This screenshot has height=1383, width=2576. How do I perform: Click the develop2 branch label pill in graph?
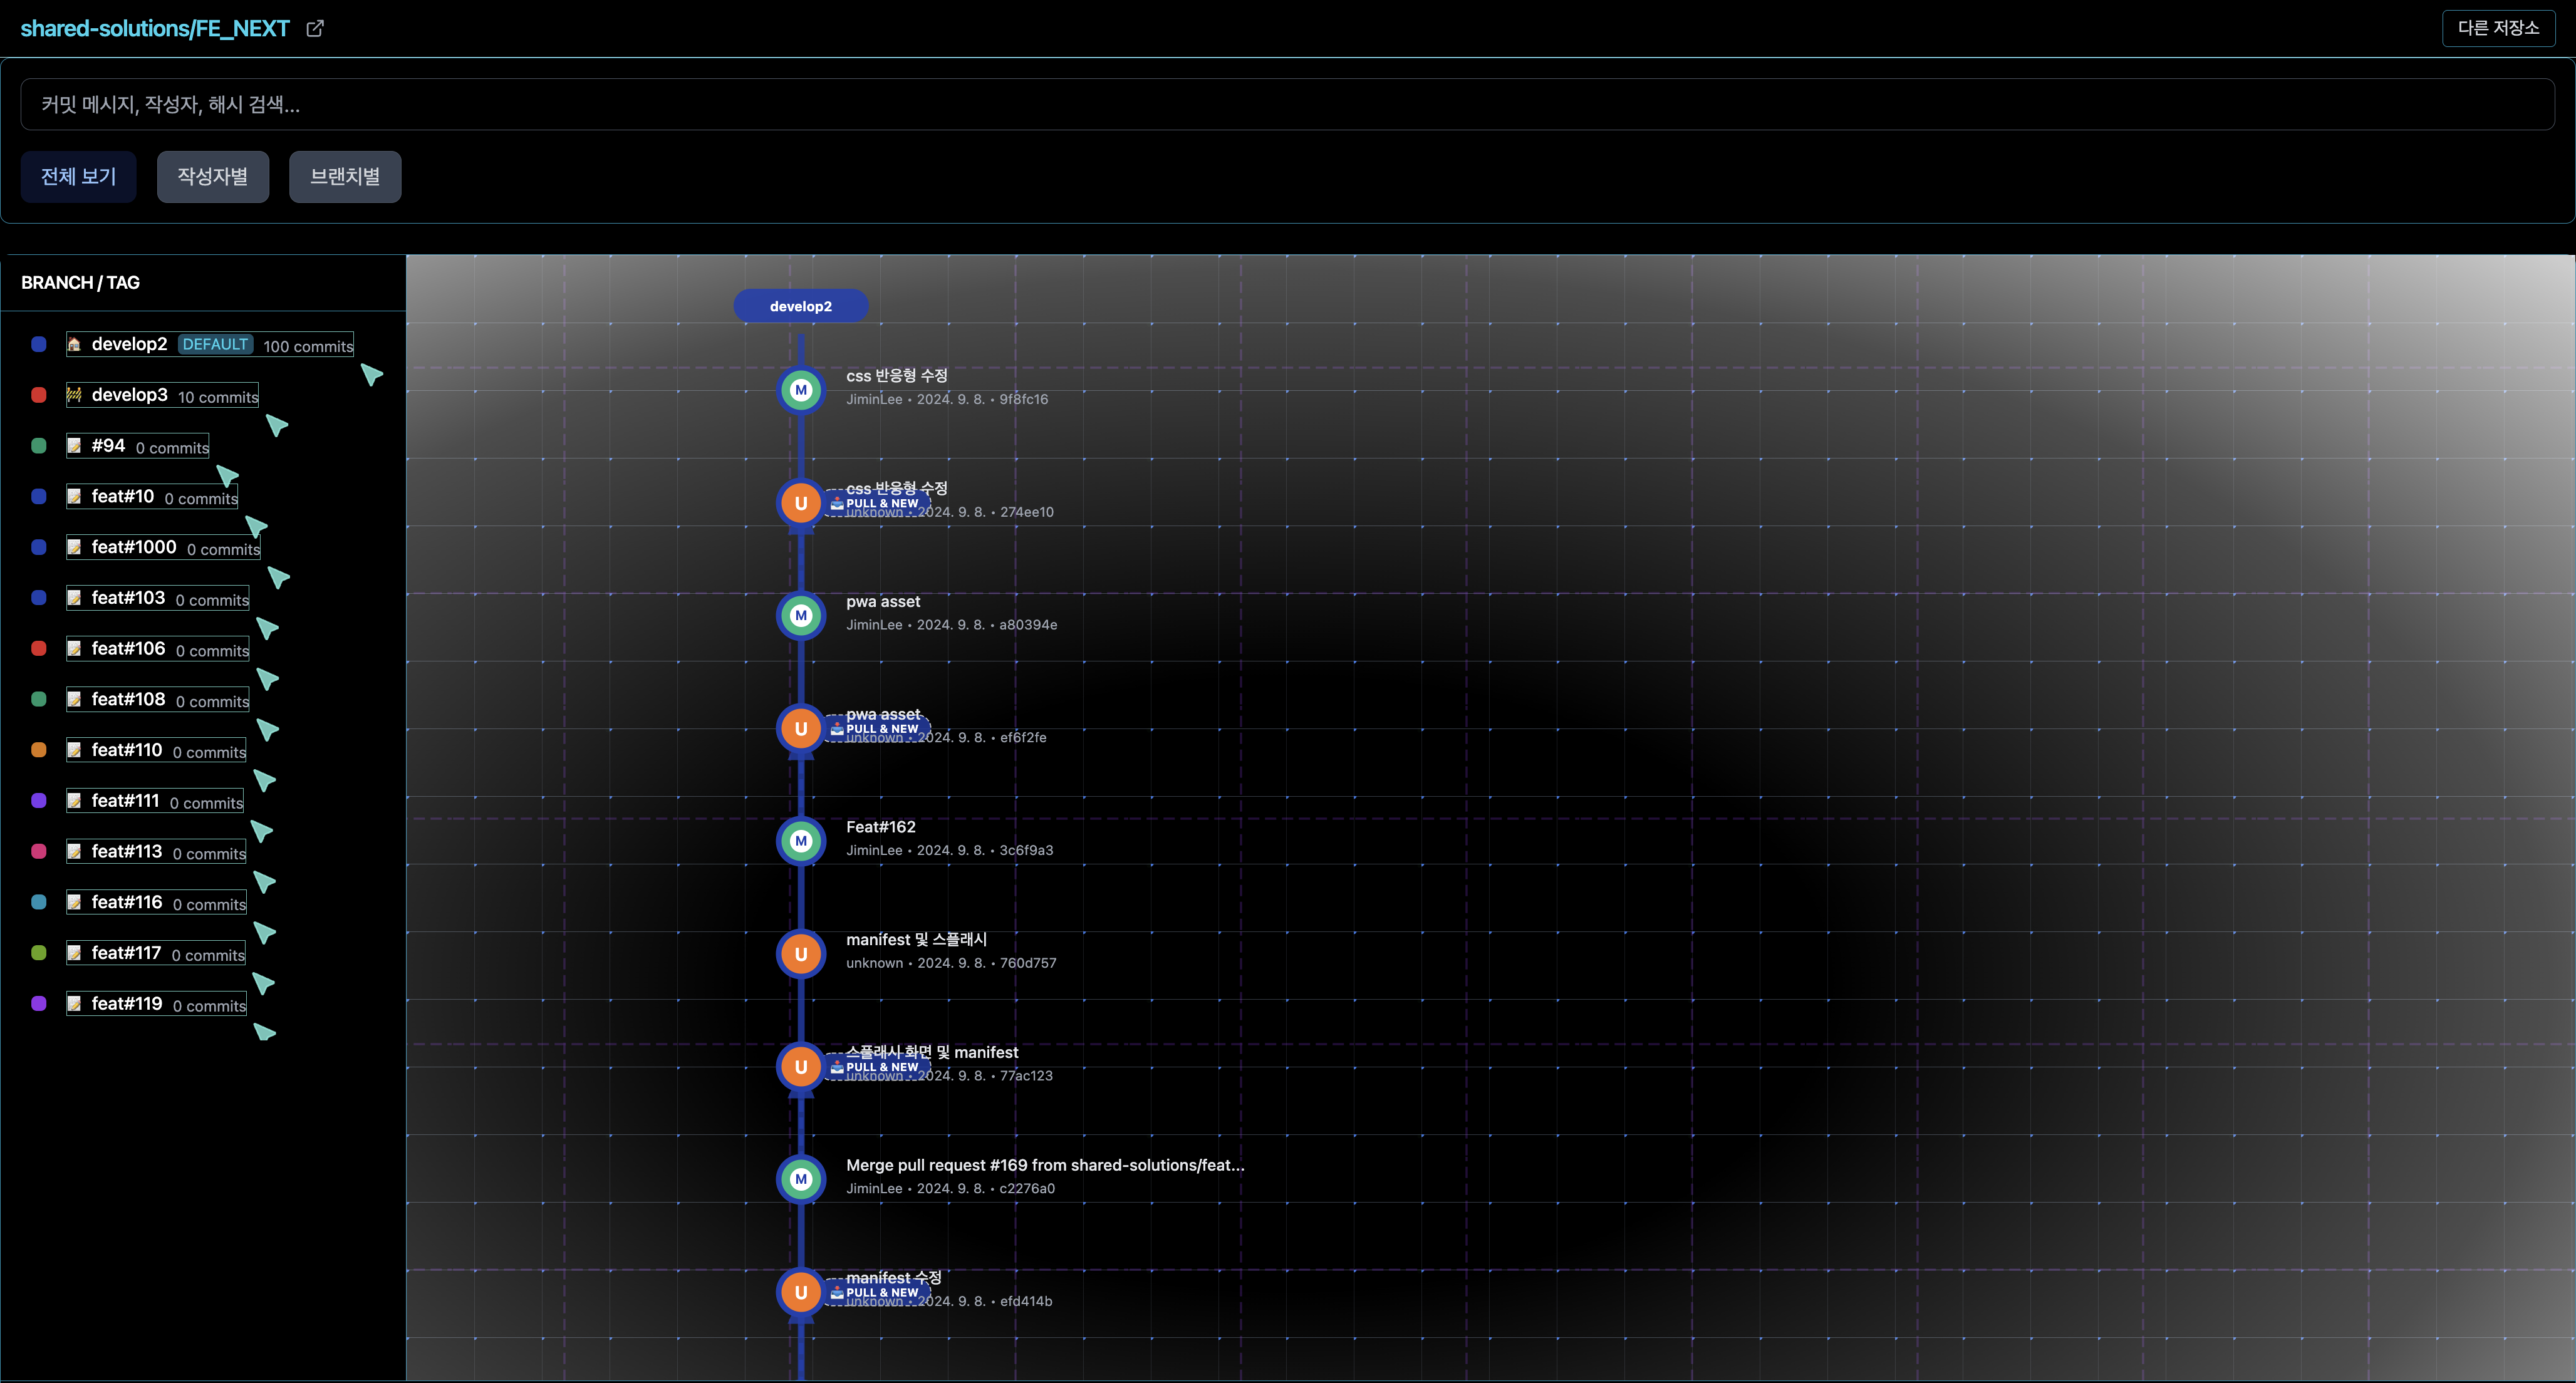click(x=801, y=306)
